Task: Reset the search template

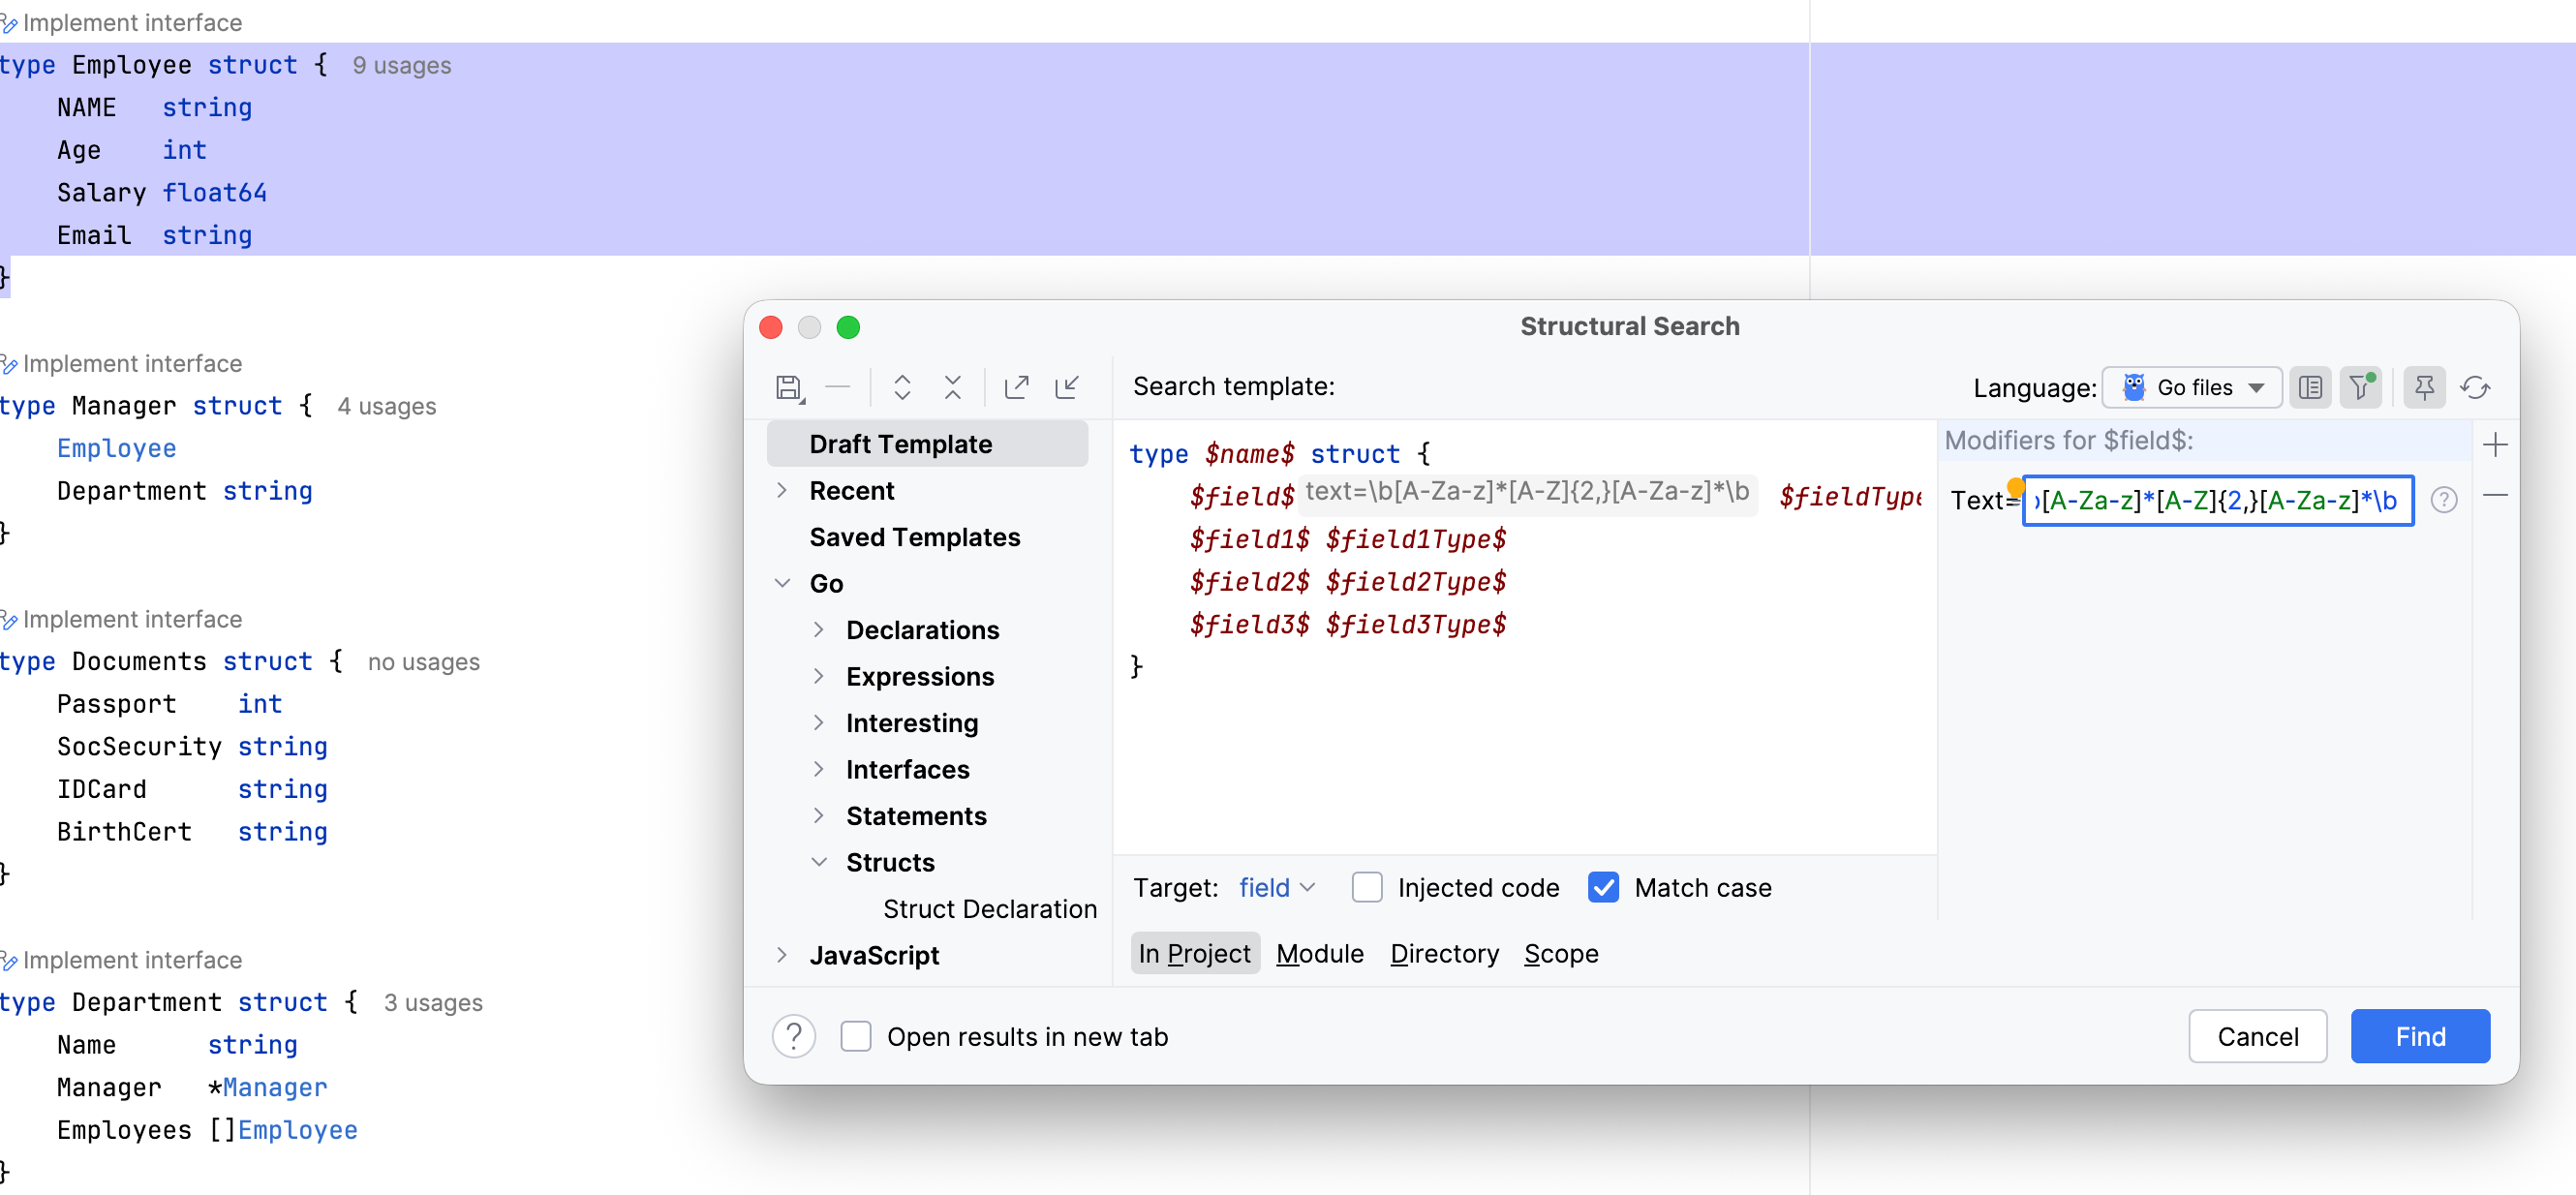Action: 2477,387
